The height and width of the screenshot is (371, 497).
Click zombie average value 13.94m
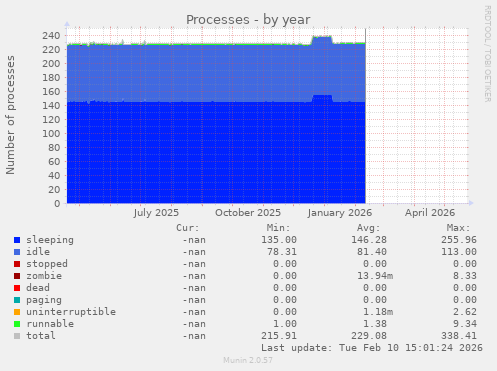click(375, 276)
